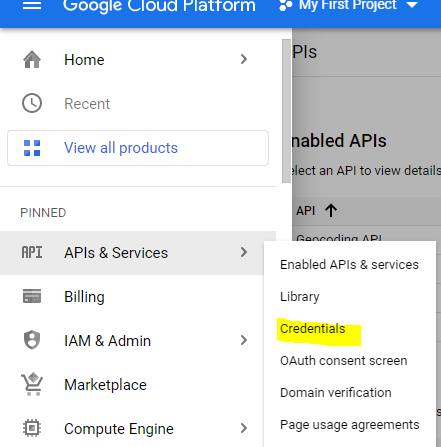Open the hamburger navigation menu
This screenshot has width=441, height=447.
click(32, 5)
